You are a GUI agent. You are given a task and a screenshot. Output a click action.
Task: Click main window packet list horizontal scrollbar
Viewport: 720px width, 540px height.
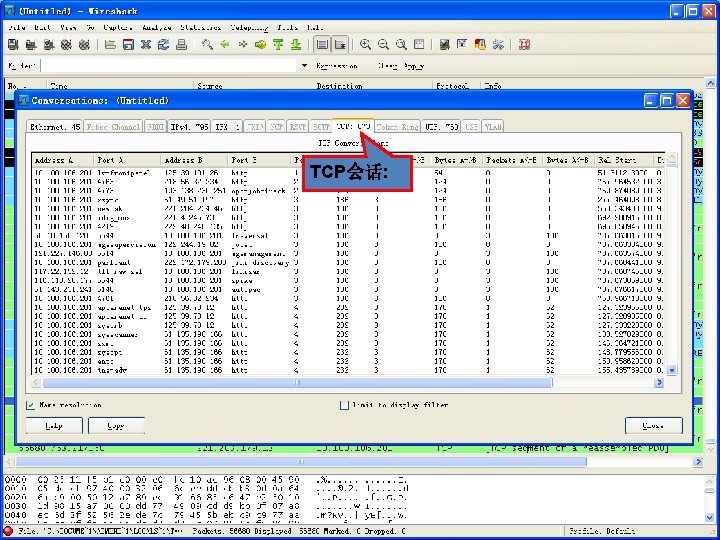pos(301,461)
